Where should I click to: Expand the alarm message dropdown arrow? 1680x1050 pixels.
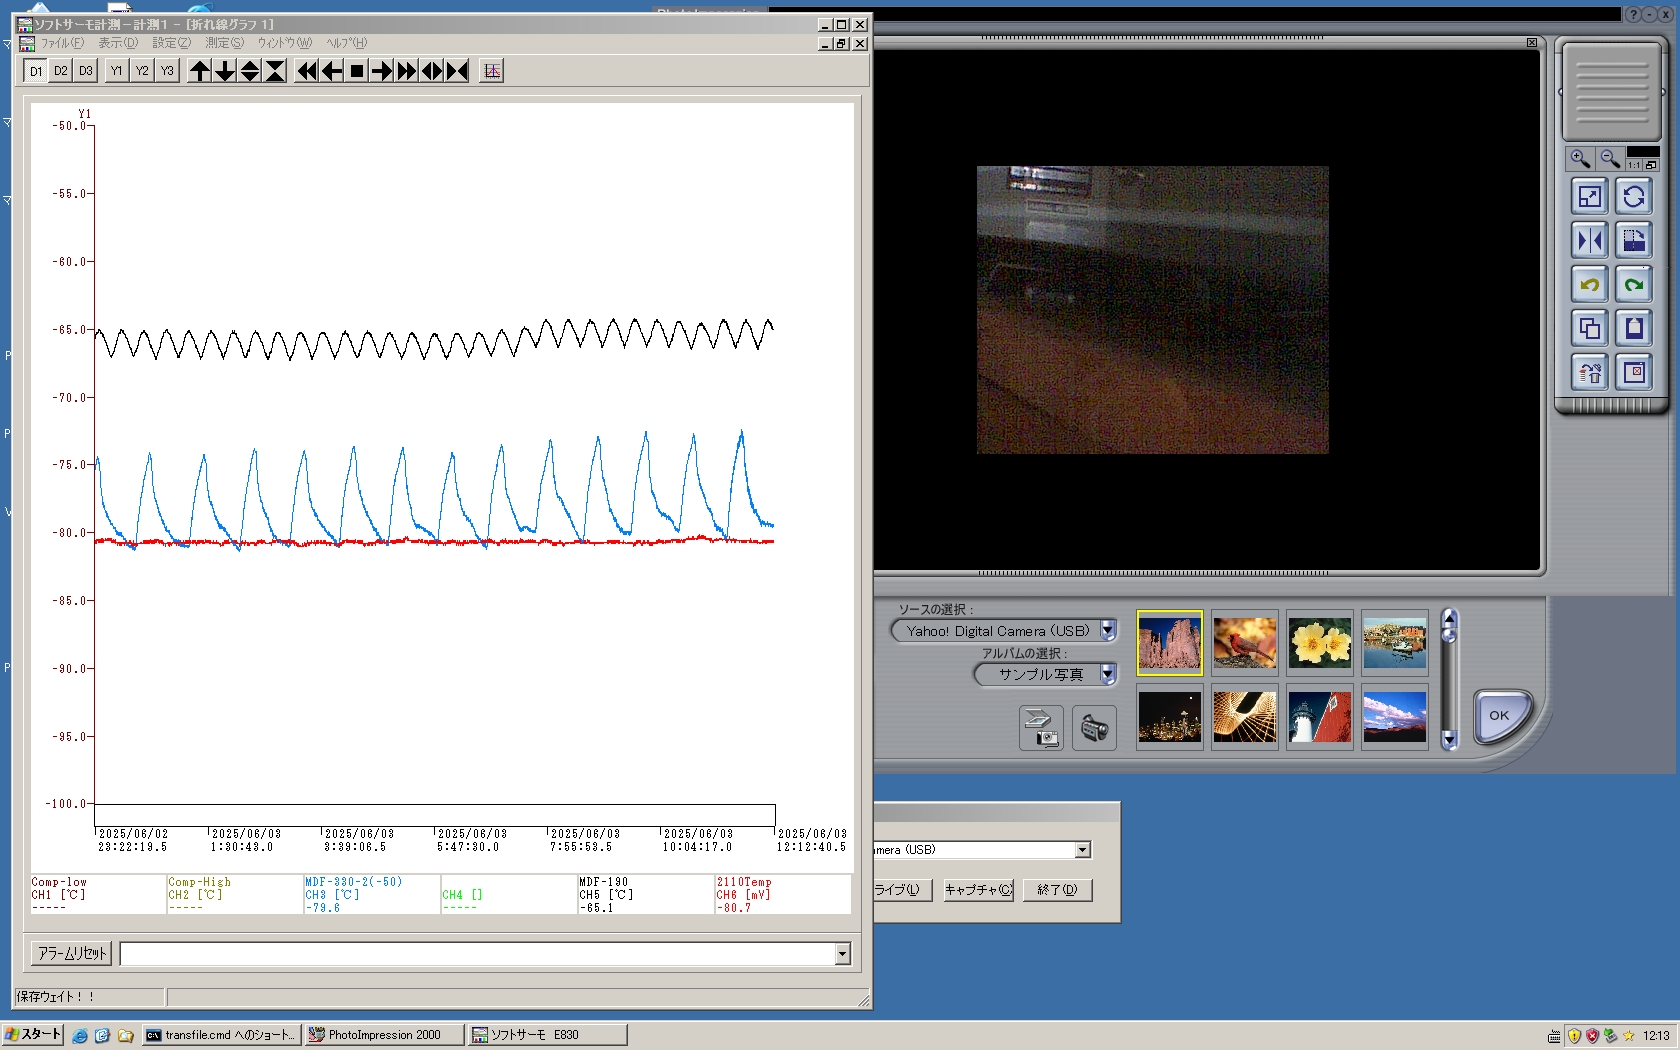[x=842, y=954]
